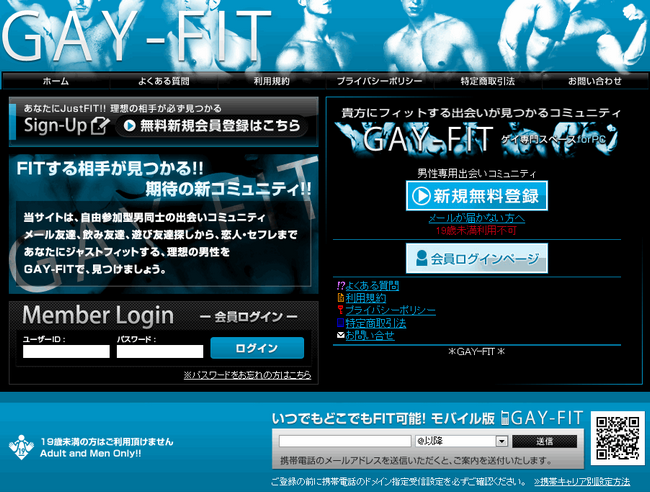The height and width of the screenshot is (492, 650).
Task: Focus the パスワード input field
Action: (160, 351)
